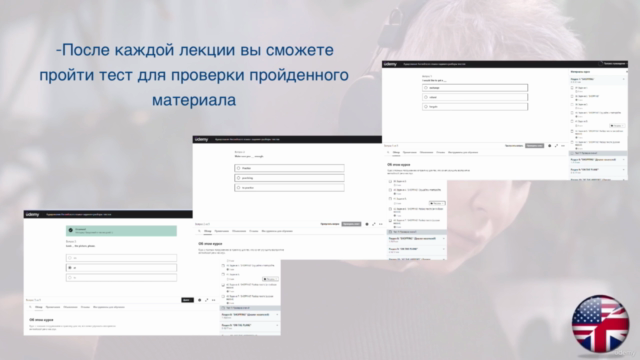Click search magnifier in bottom-left screenshot tabs
Image resolution: width=640 pixels, height=360 pixels.
[31, 307]
